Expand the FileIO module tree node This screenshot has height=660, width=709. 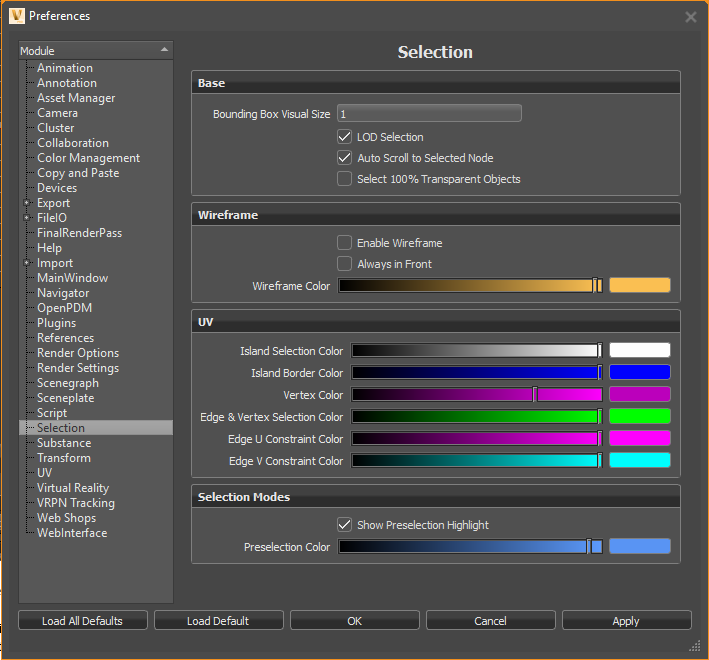coord(26,218)
